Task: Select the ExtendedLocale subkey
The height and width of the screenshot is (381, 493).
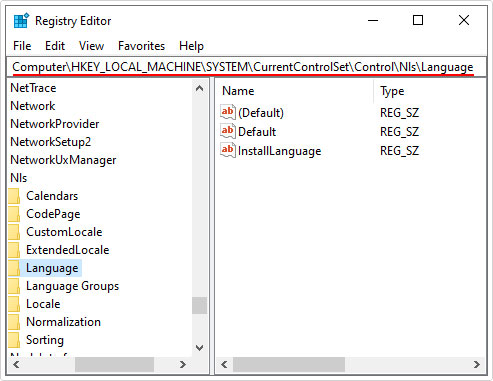Action: [68, 250]
